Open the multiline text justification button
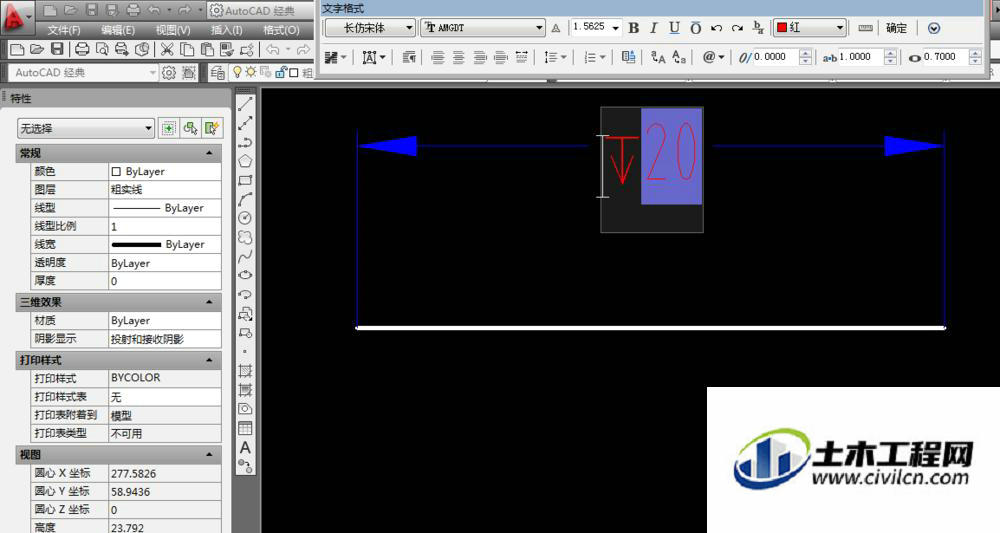The image size is (1000, 533). pos(374,57)
